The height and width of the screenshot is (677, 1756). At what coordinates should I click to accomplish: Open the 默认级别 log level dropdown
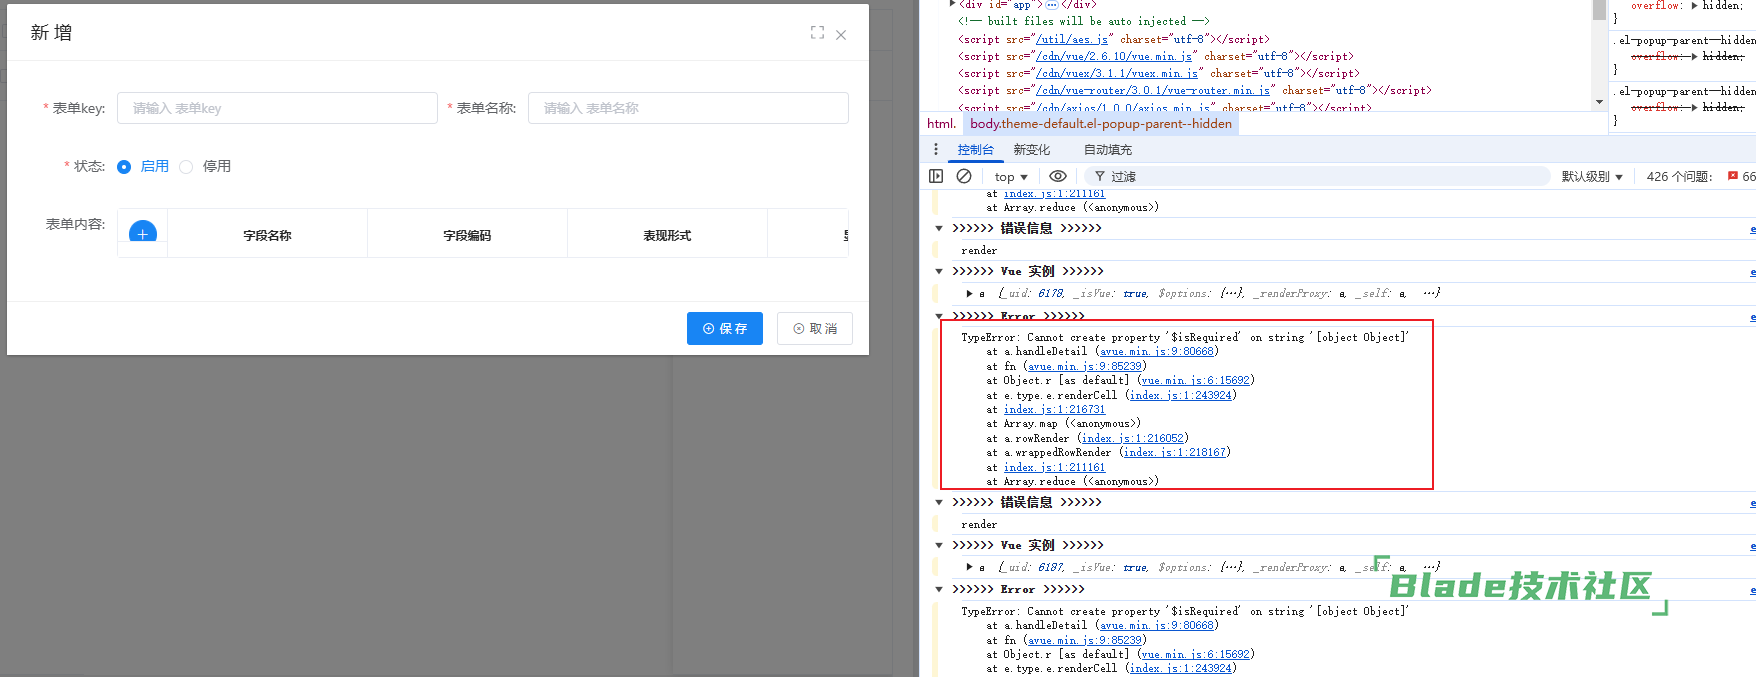1592,177
